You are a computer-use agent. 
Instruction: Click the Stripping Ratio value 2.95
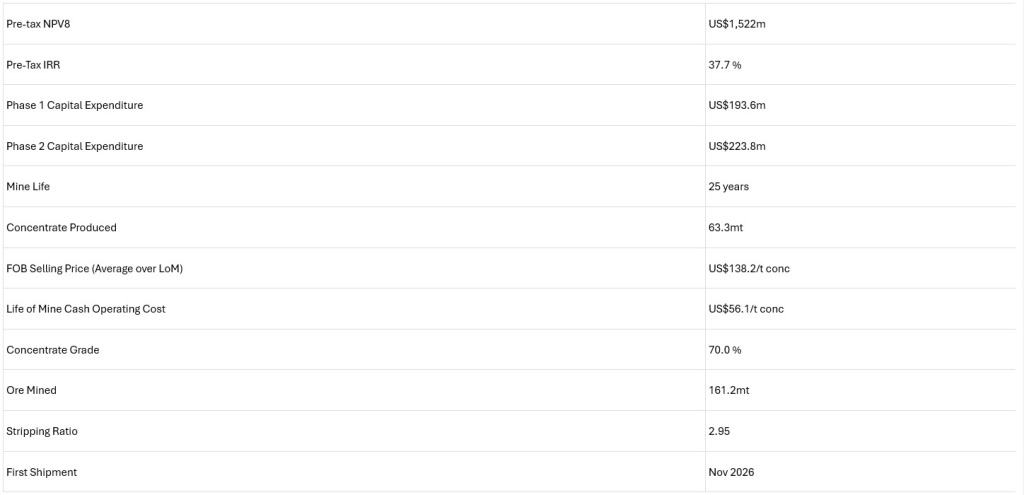coord(718,431)
